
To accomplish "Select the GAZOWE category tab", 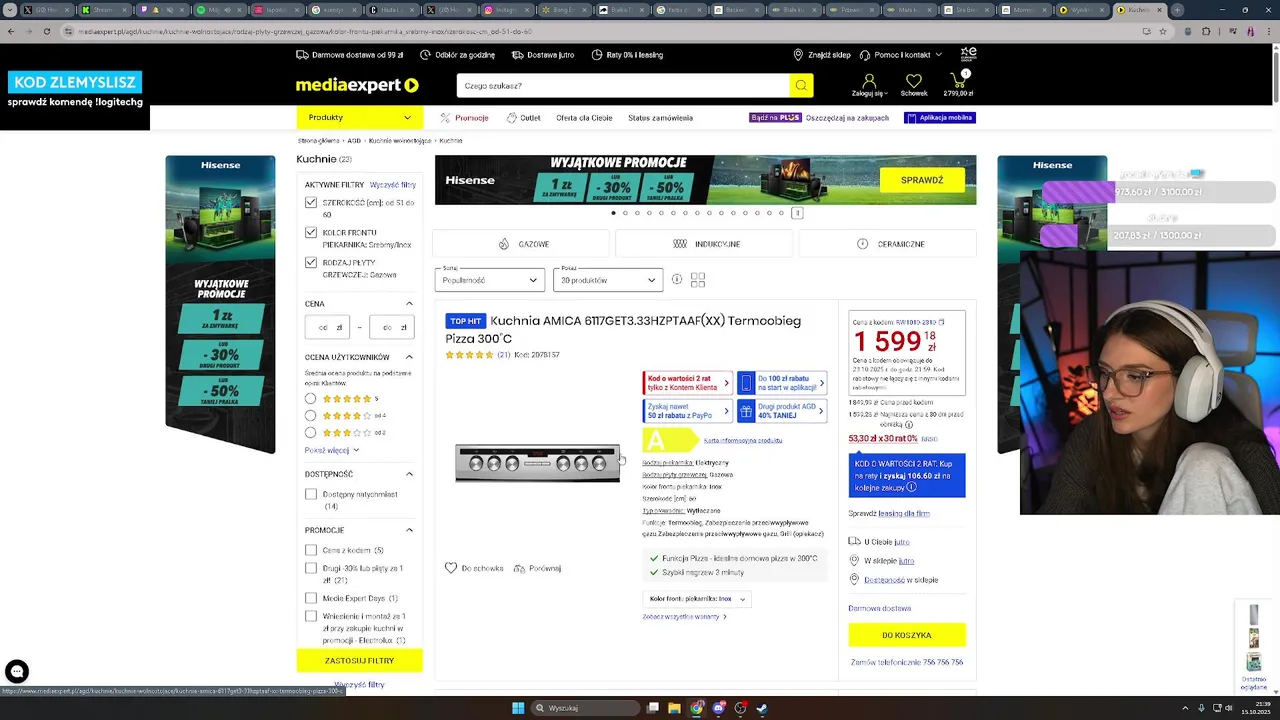I will pos(521,244).
